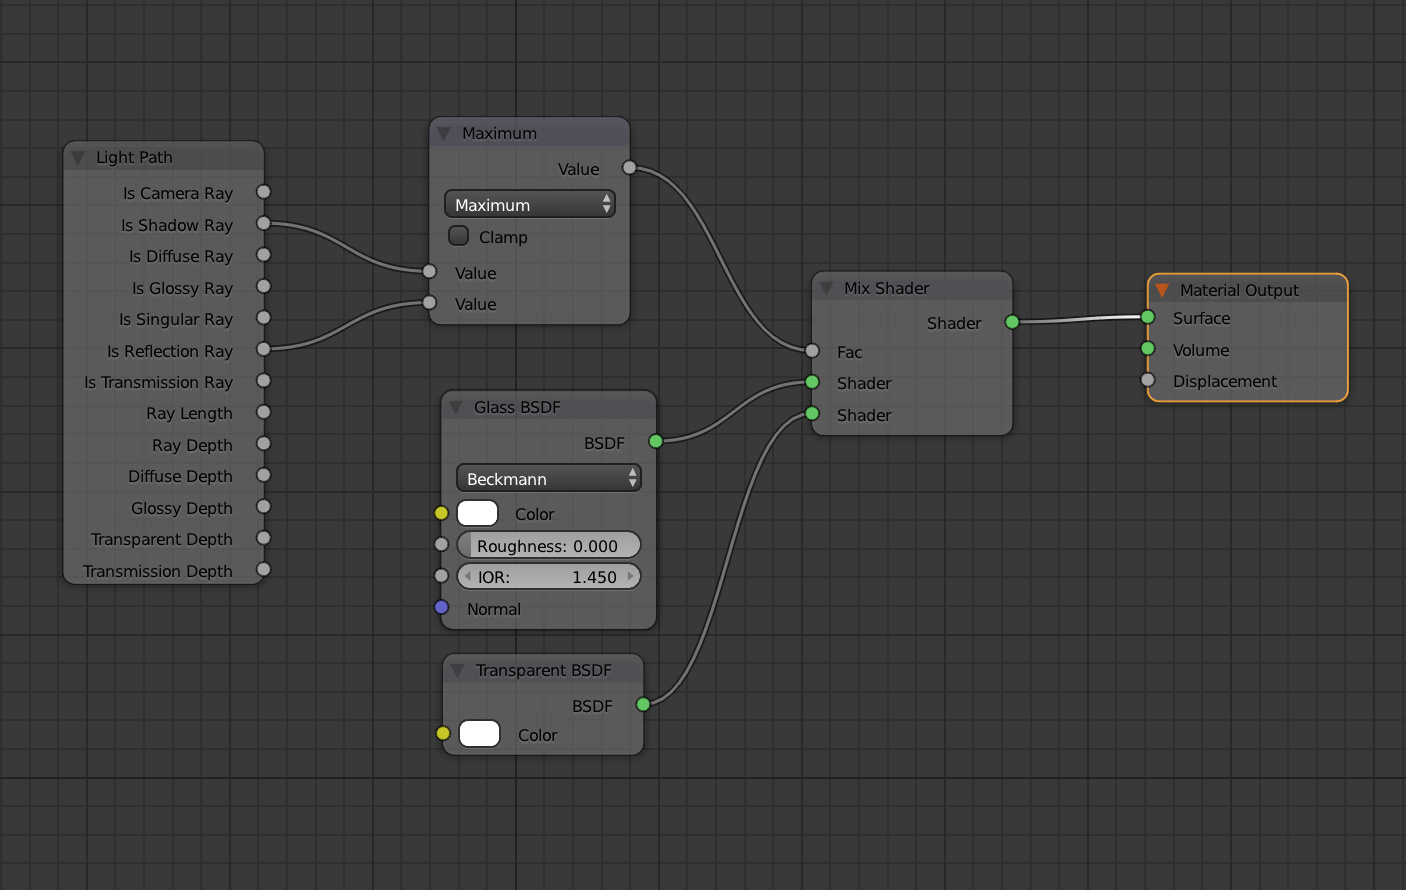This screenshot has height=890, width=1406.
Task: Click the Material Output Displacement socket
Action: click(x=1148, y=380)
